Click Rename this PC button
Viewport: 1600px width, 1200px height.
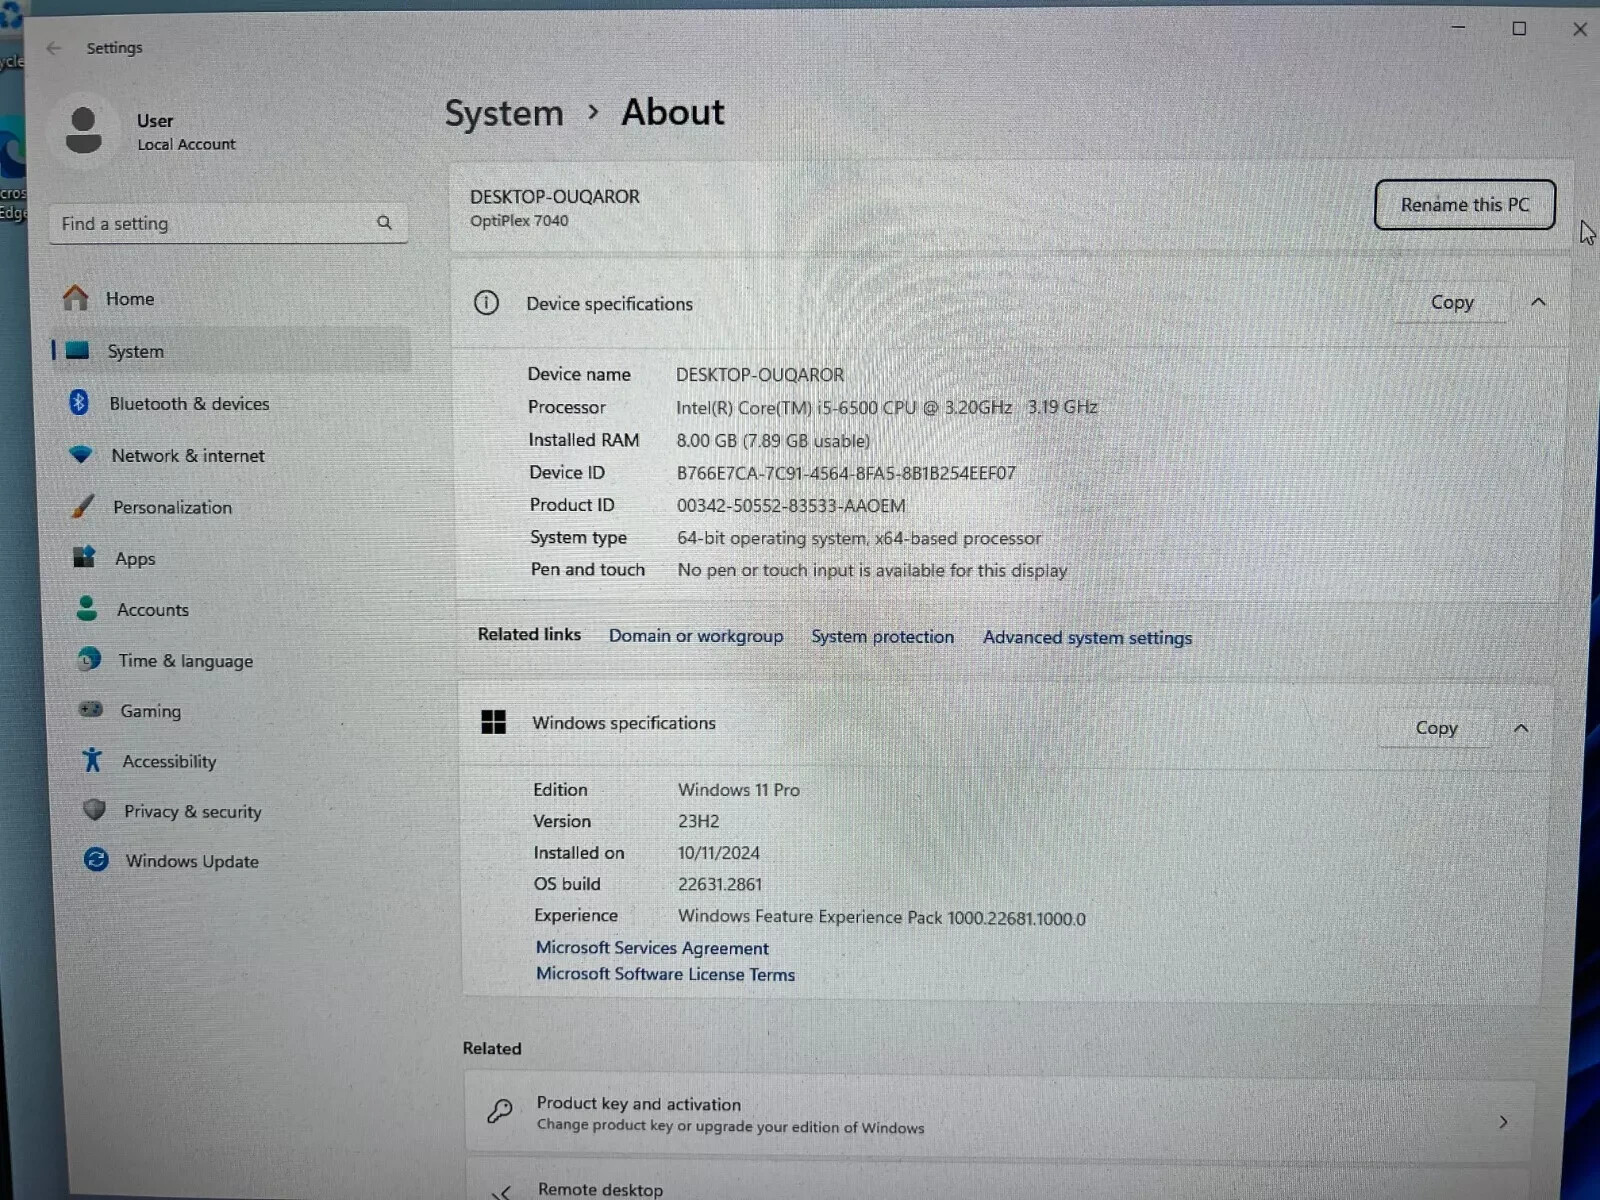(x=1465, y=204)
